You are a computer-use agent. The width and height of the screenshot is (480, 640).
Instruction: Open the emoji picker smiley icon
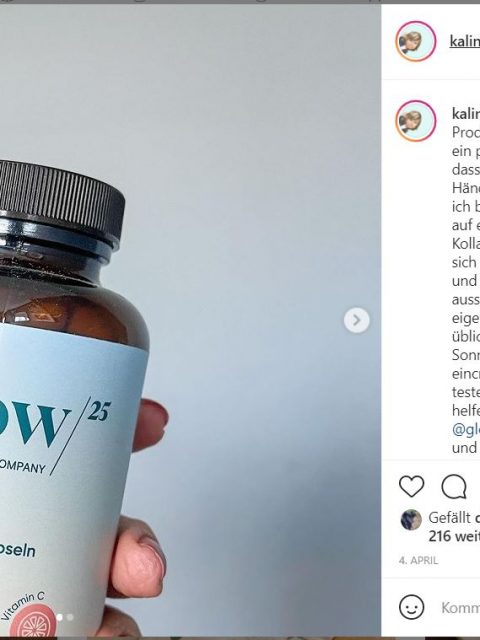[x=411, y=607]
